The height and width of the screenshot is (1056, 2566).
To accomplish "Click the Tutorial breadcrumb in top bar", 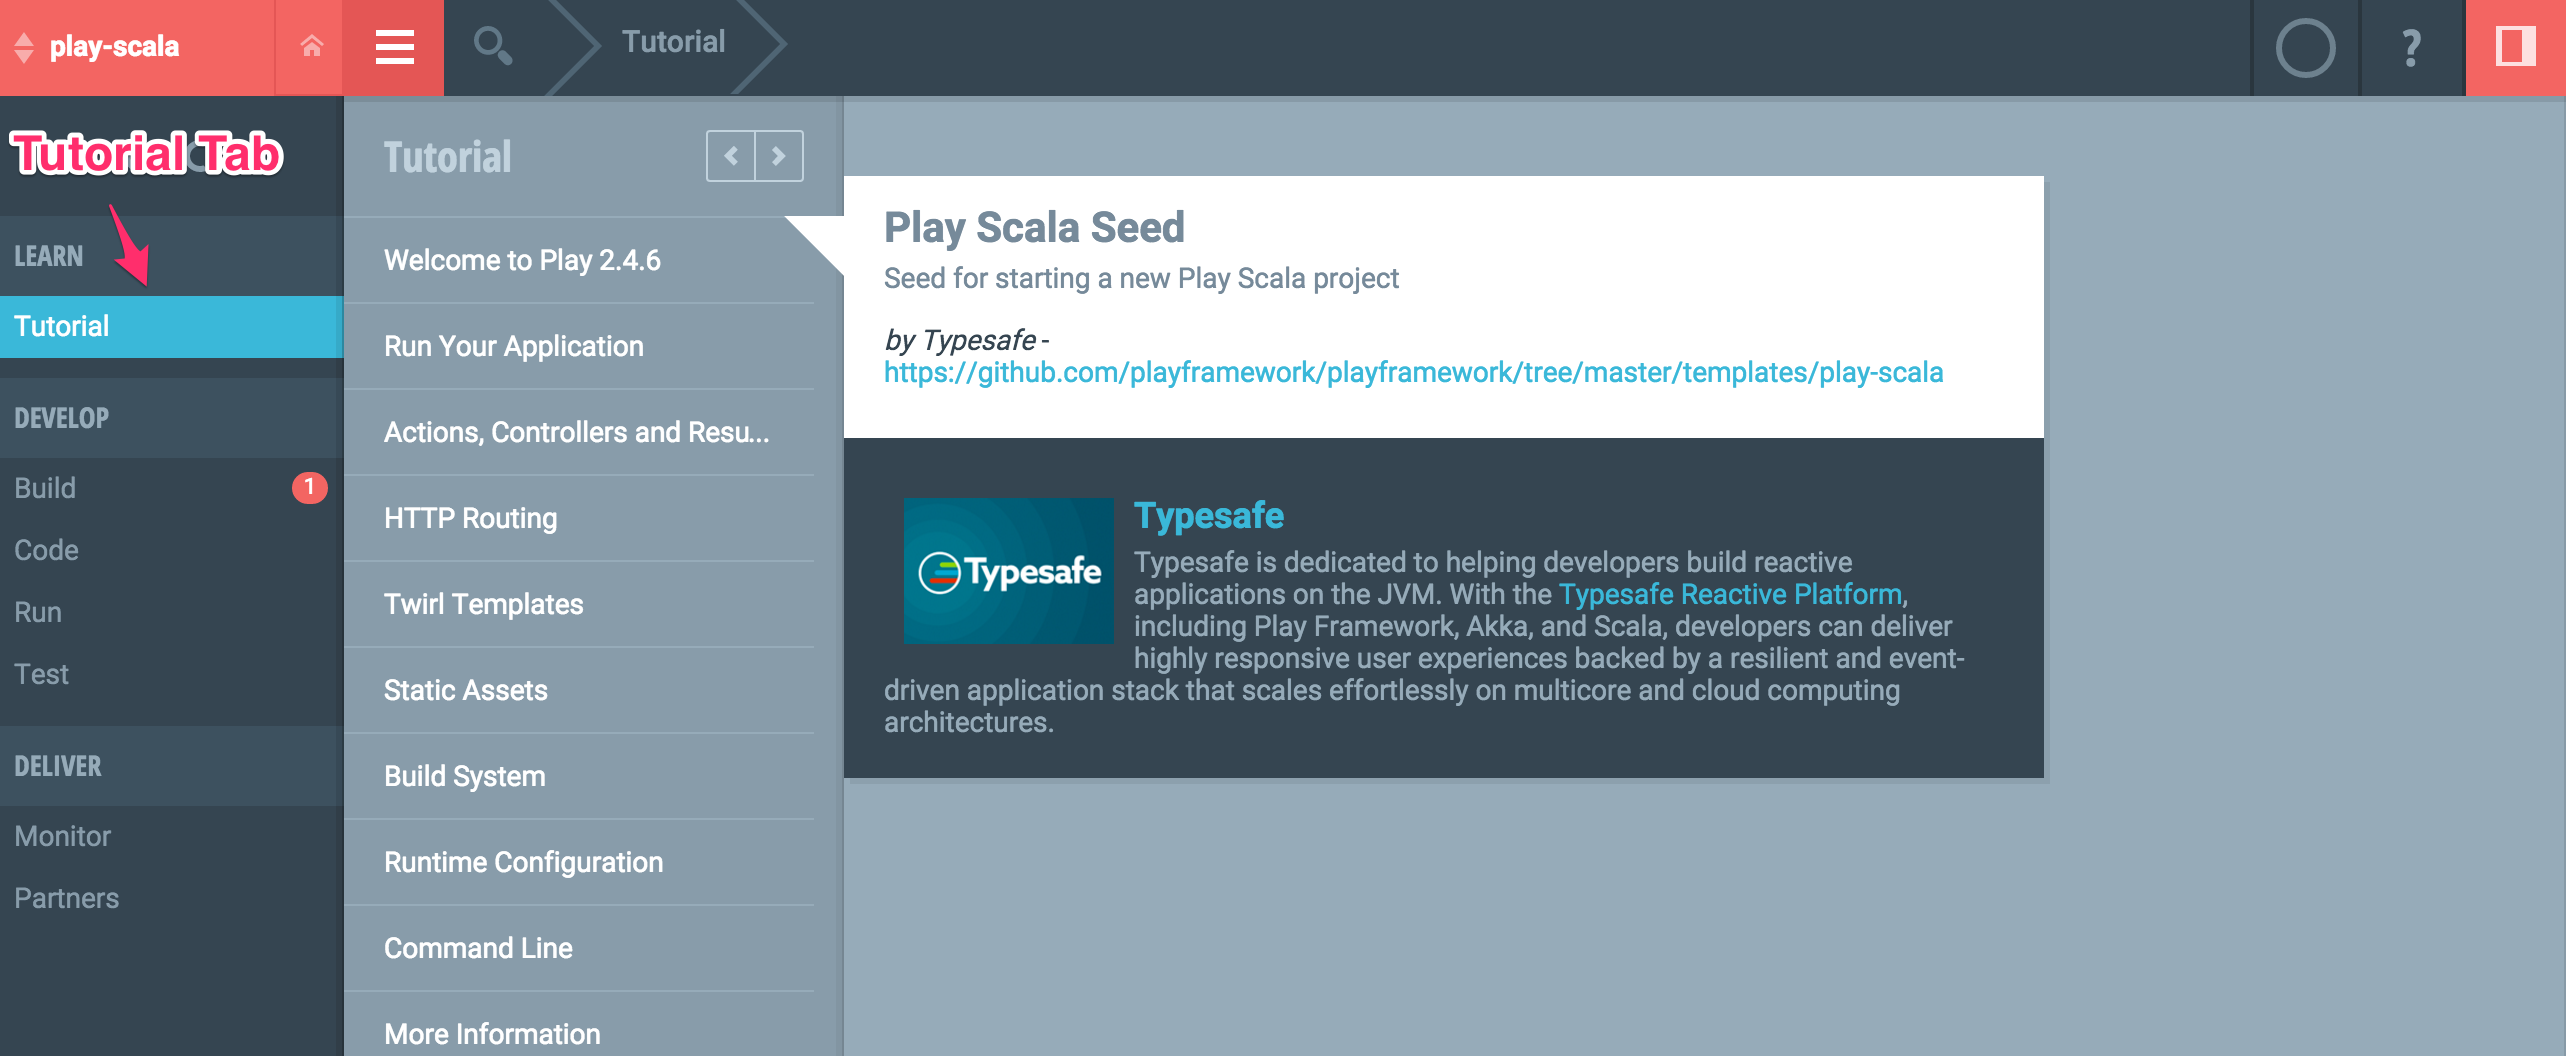I will 673,42.
